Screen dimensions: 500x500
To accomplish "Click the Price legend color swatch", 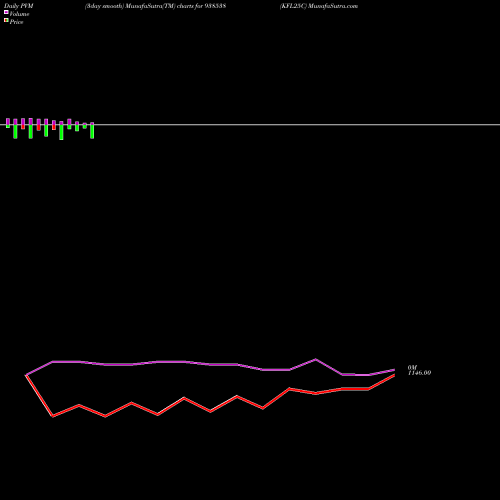I will (6, 20).
